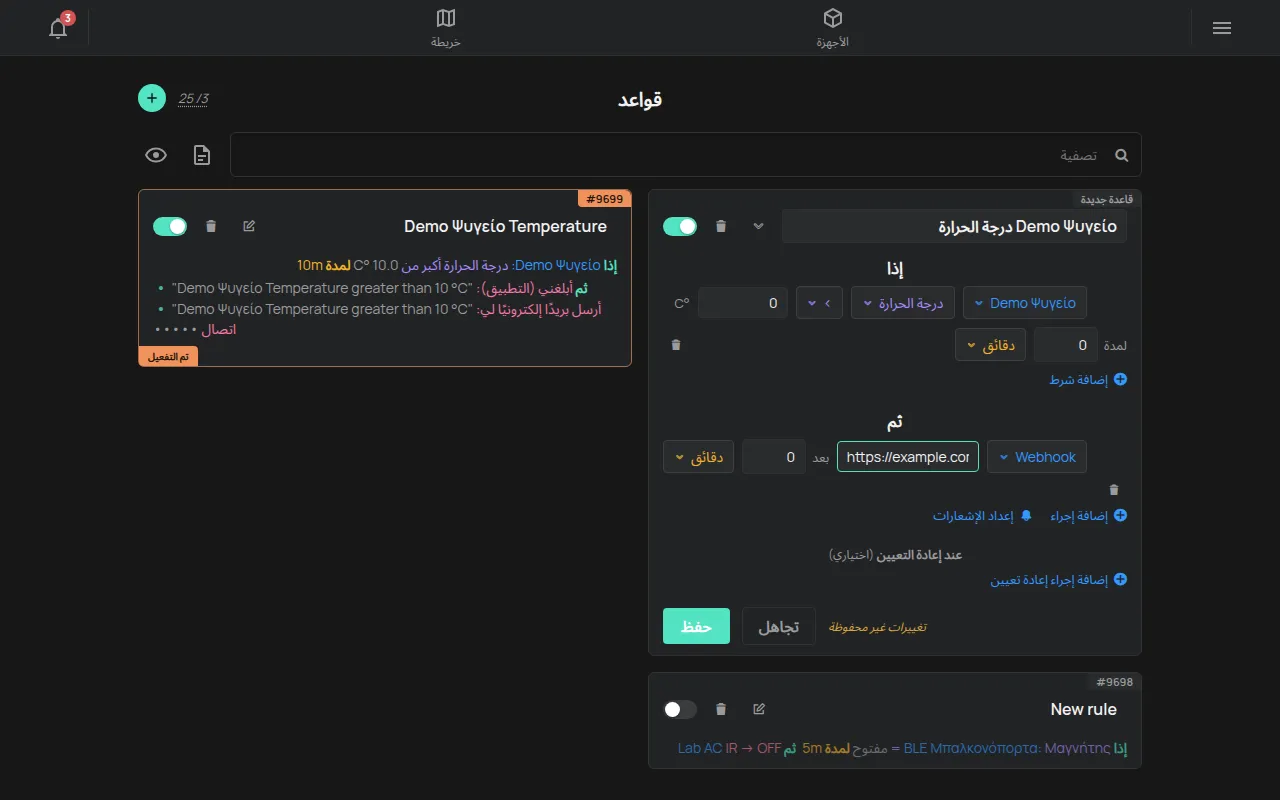Open the Webhook action type dropdown
1280x800 pixels.
pos(1037,457)
